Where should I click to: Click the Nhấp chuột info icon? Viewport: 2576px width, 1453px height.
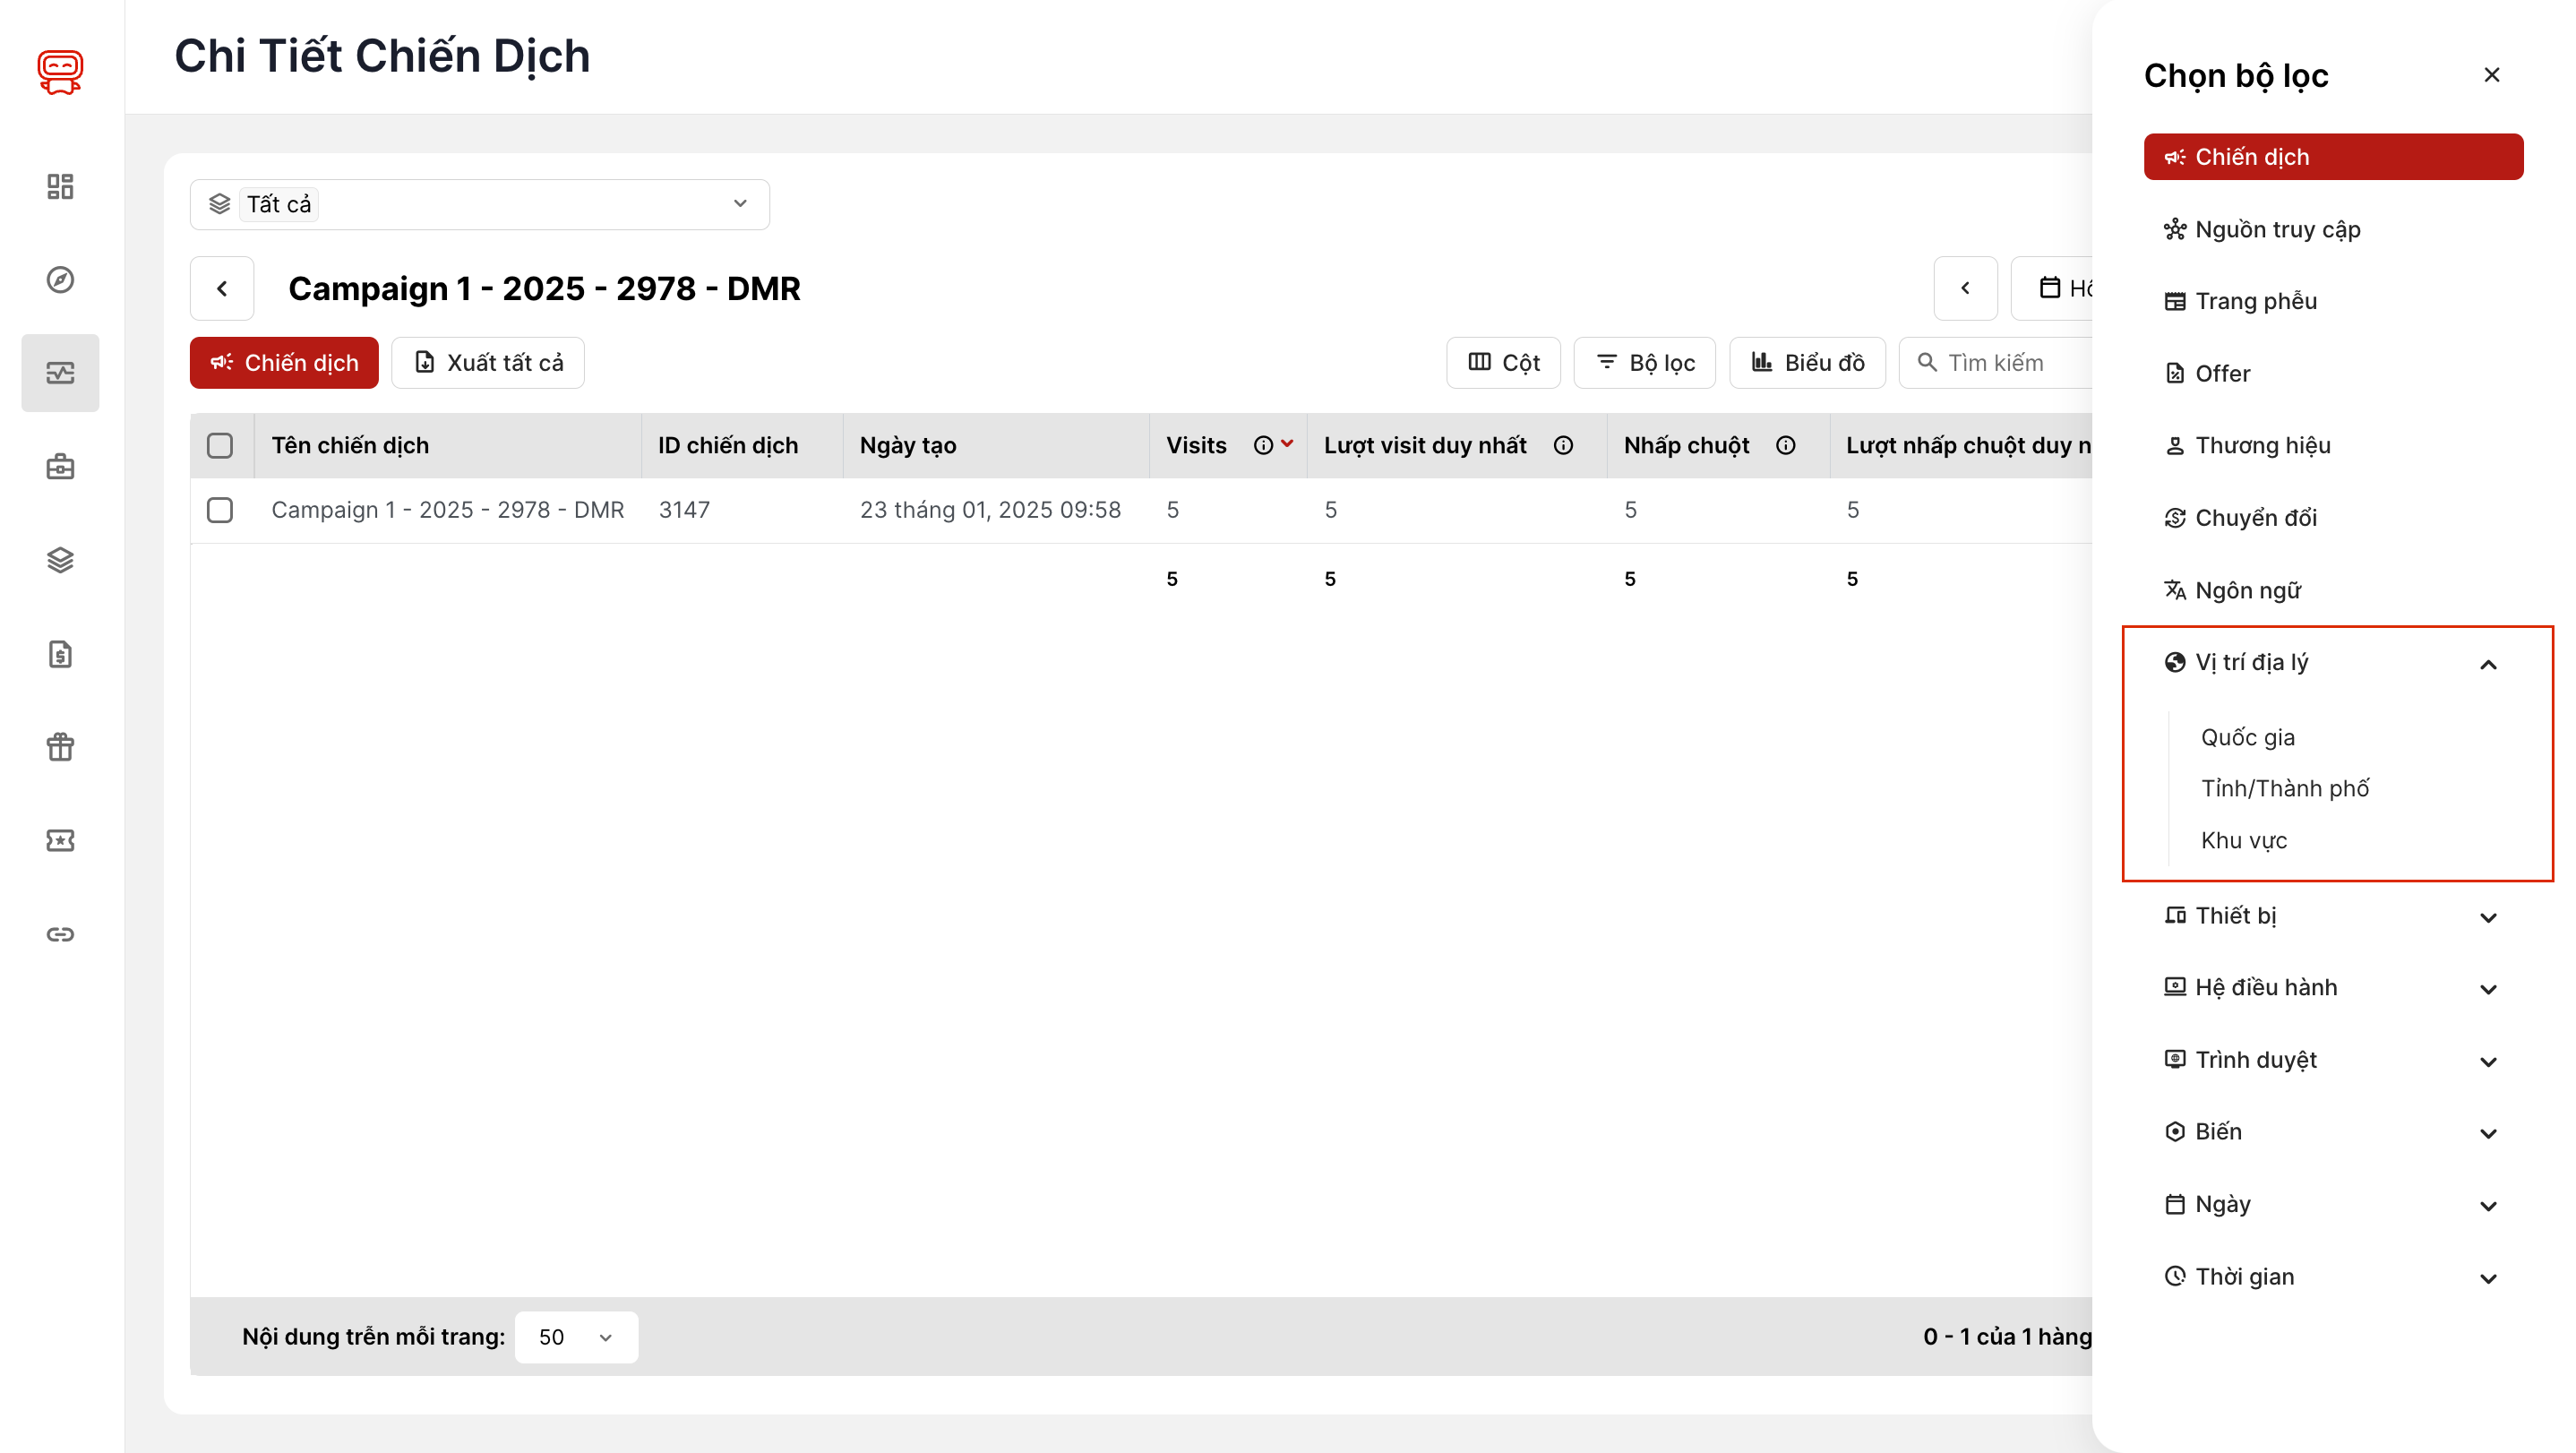(x=1785, y=446)
